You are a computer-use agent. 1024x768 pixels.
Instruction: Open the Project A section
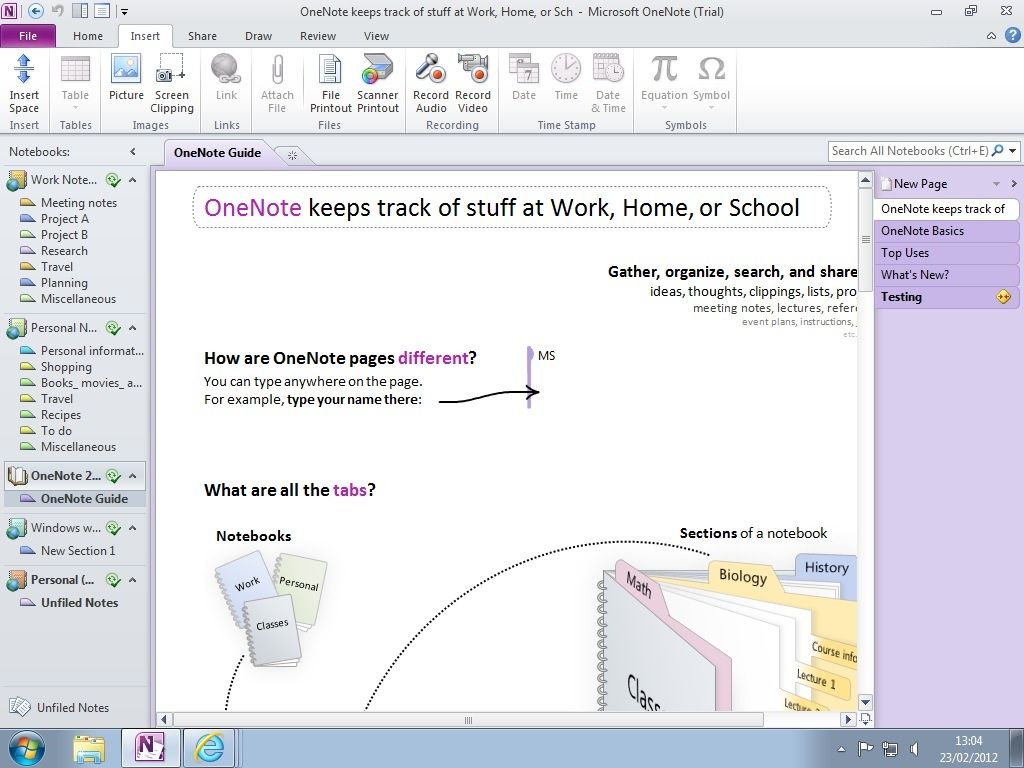pyautogui.click(x=54, y=219)
